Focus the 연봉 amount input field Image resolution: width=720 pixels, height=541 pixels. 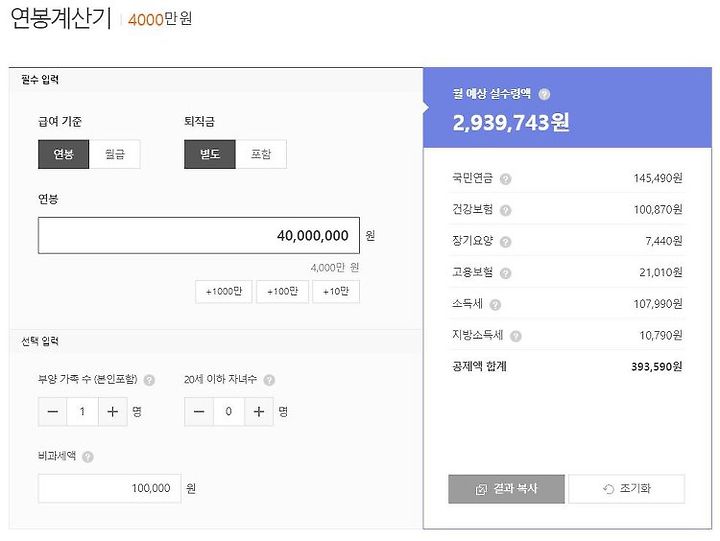point(199,236)
